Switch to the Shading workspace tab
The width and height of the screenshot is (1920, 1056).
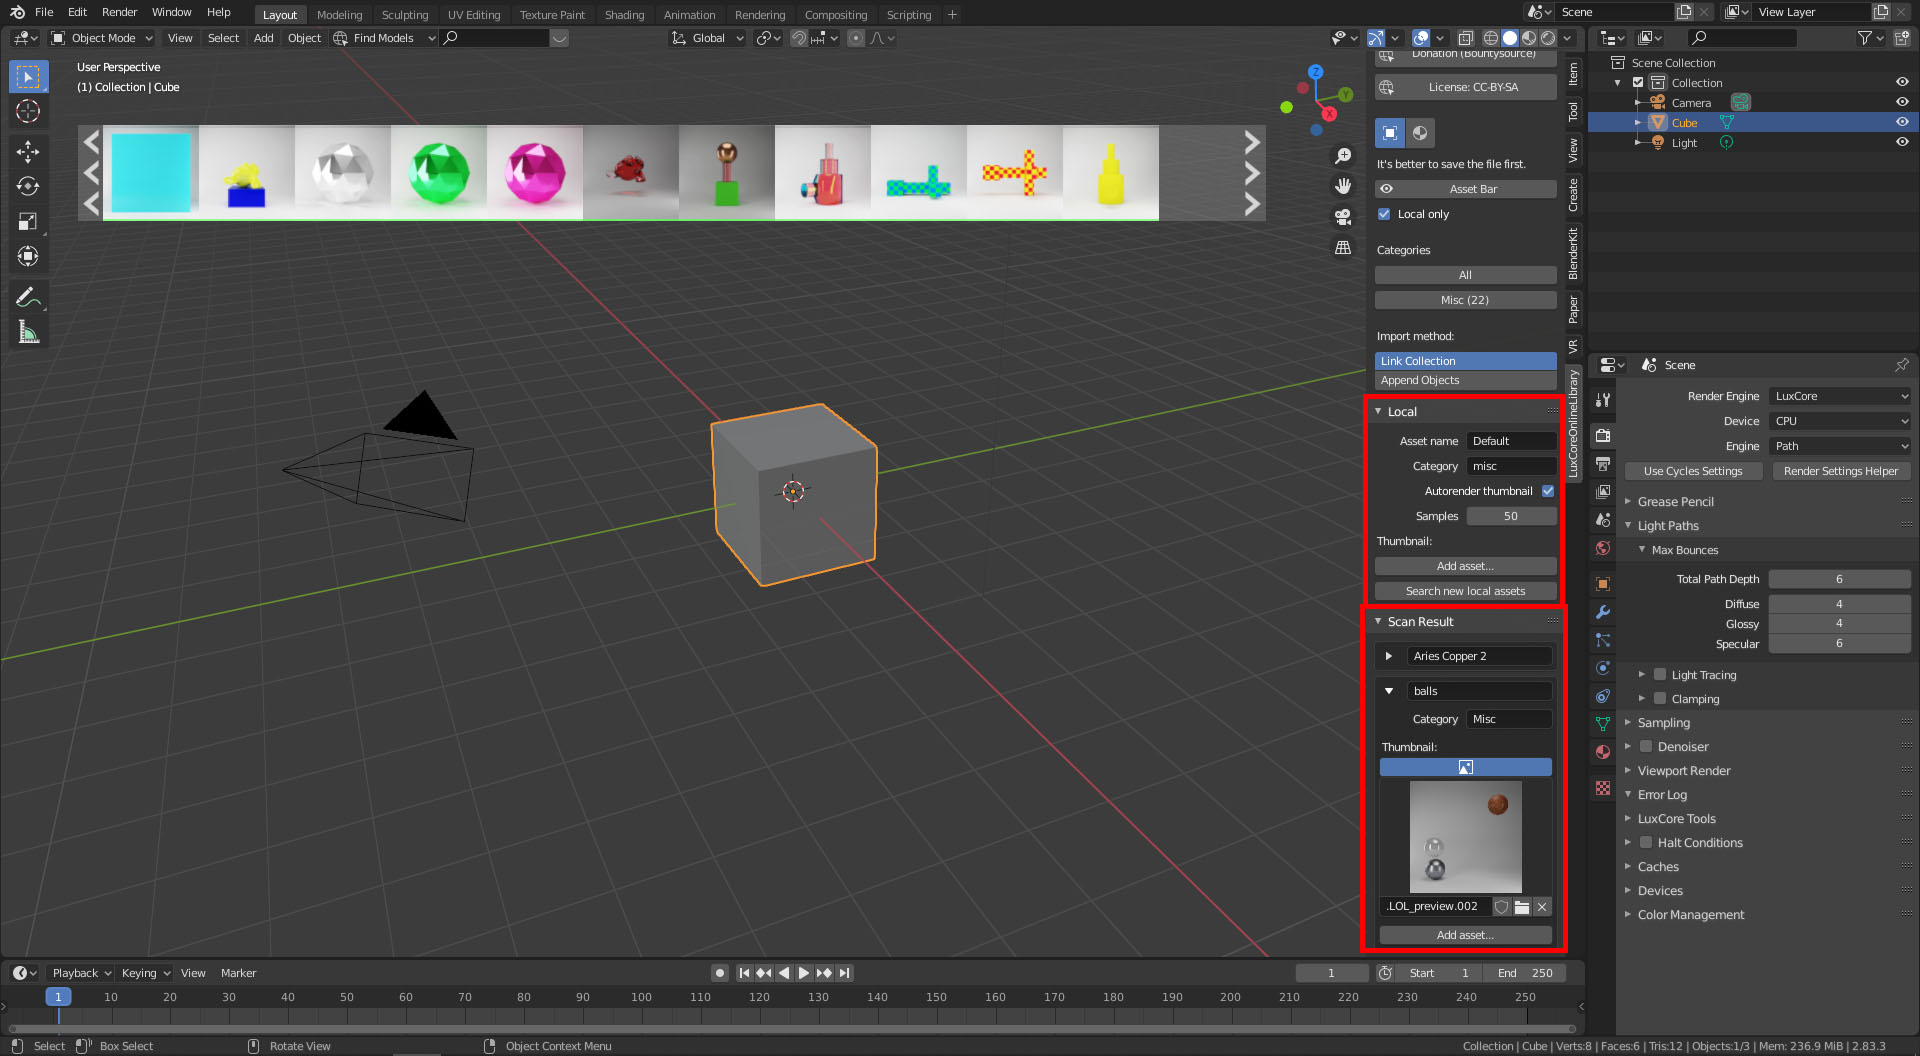pos(624,15)
